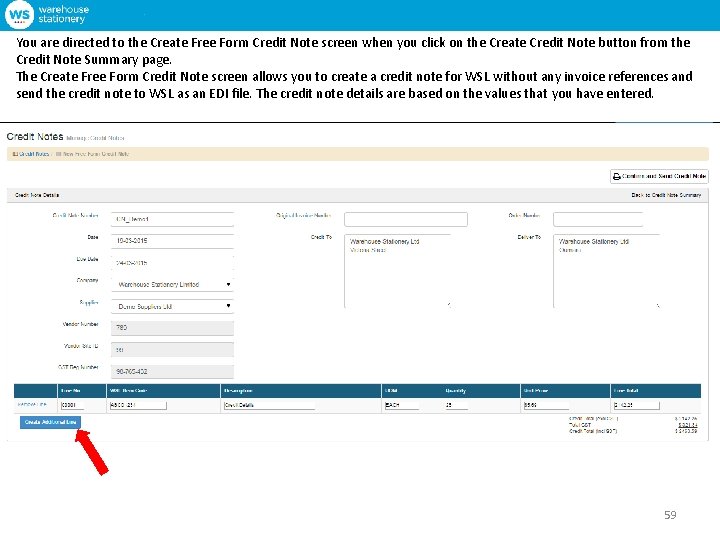
Task: Click Create Additional Line button
Action: click(51, 422)
